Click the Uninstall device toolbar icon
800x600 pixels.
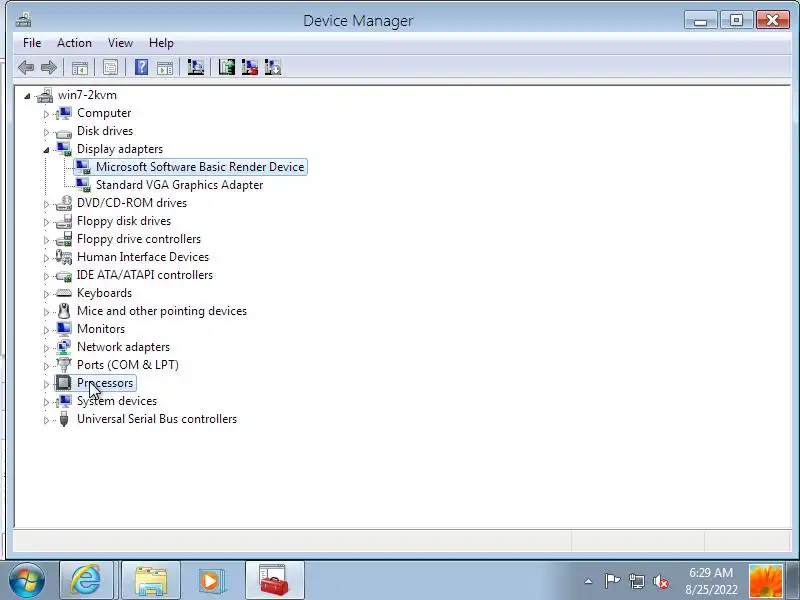249,67
